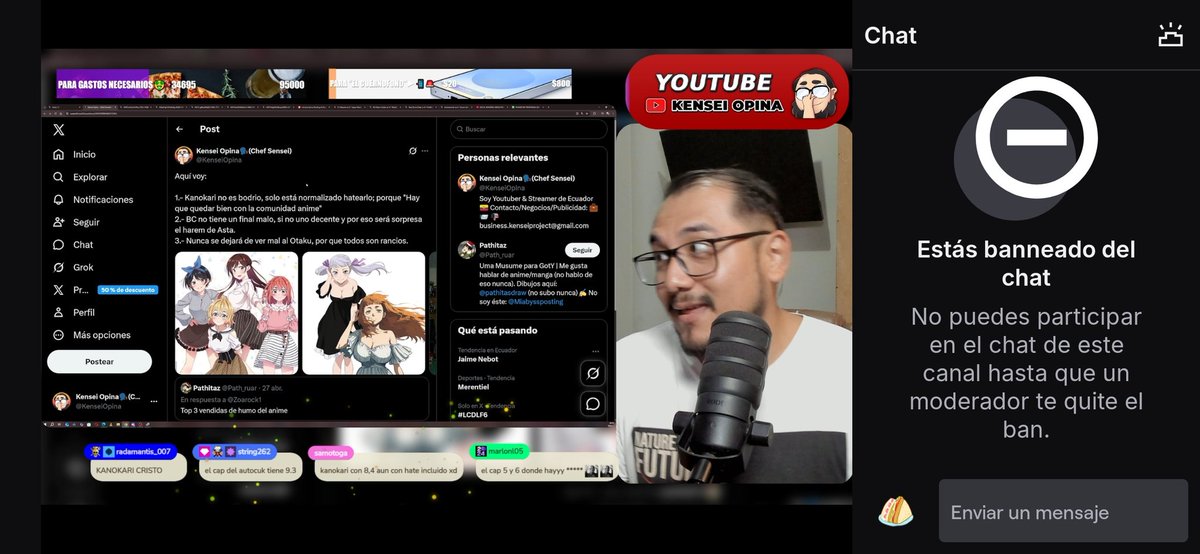Click the magnifier icon beside Explorar
The width and height of the screenshot is (1200, 554).
pos(59,177)
